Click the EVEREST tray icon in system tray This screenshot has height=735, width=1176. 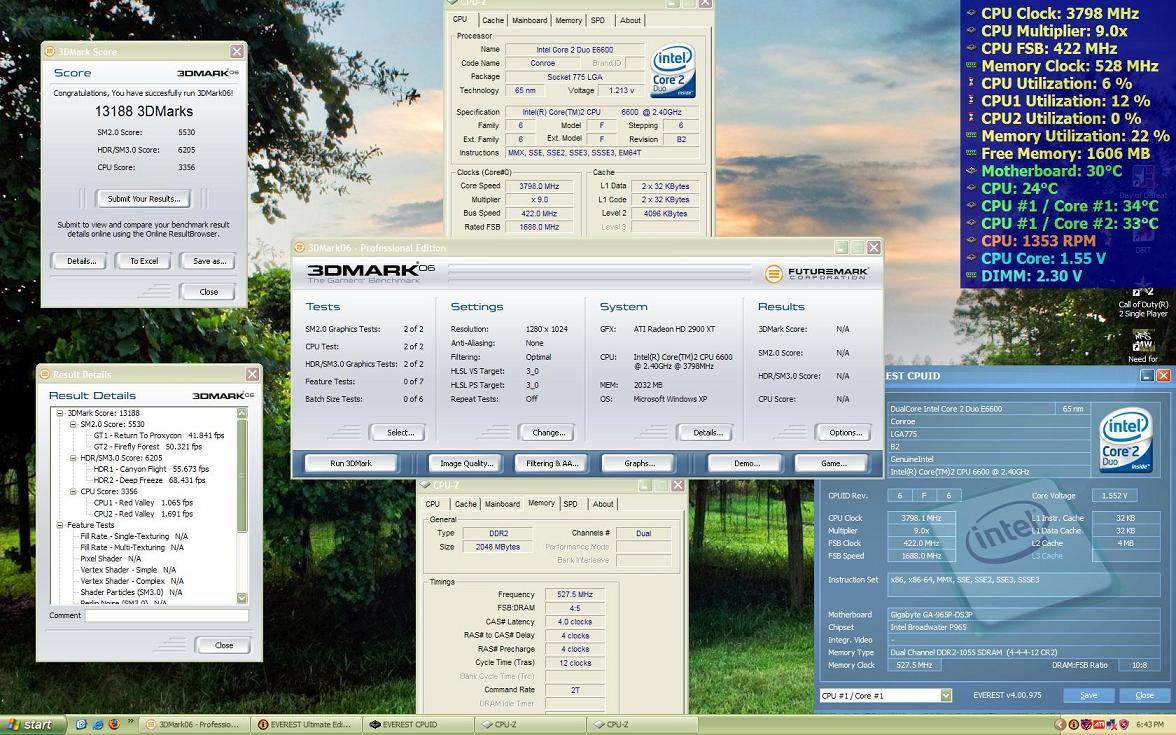click(1073, 724)
